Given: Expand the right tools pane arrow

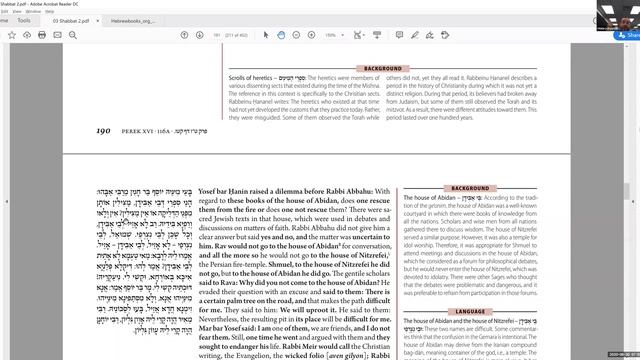Looking at the screenshot, I should (x=633, y=202).
